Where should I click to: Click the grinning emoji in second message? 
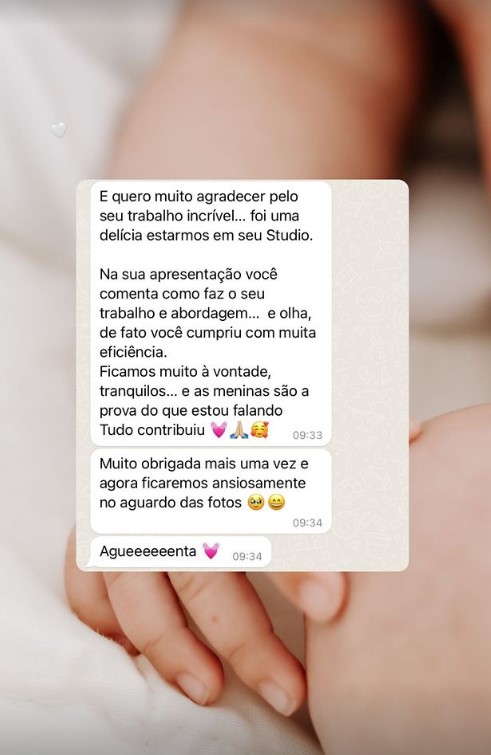click(276, 503)
